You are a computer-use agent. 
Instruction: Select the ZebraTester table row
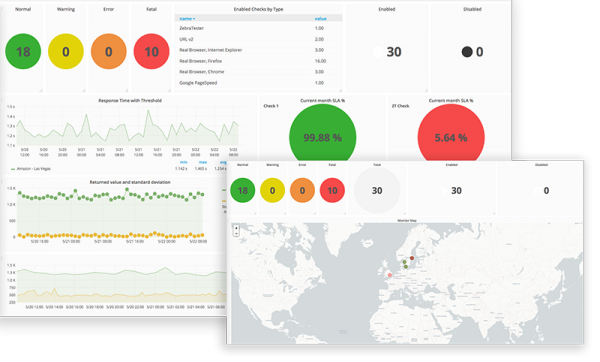[259, 28]
